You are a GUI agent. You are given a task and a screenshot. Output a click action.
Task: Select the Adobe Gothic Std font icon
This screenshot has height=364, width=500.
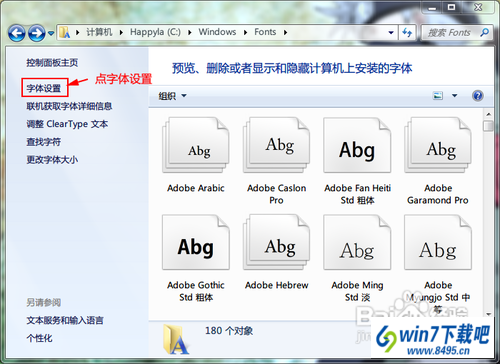tap(196, 242)
